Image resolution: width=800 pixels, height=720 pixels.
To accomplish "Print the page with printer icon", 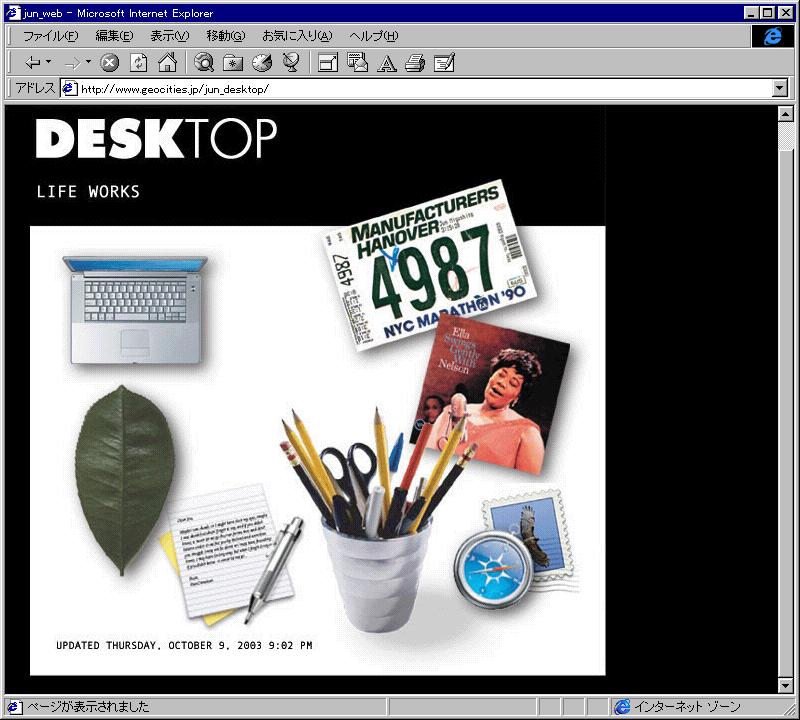I will [x=415, y=63].
